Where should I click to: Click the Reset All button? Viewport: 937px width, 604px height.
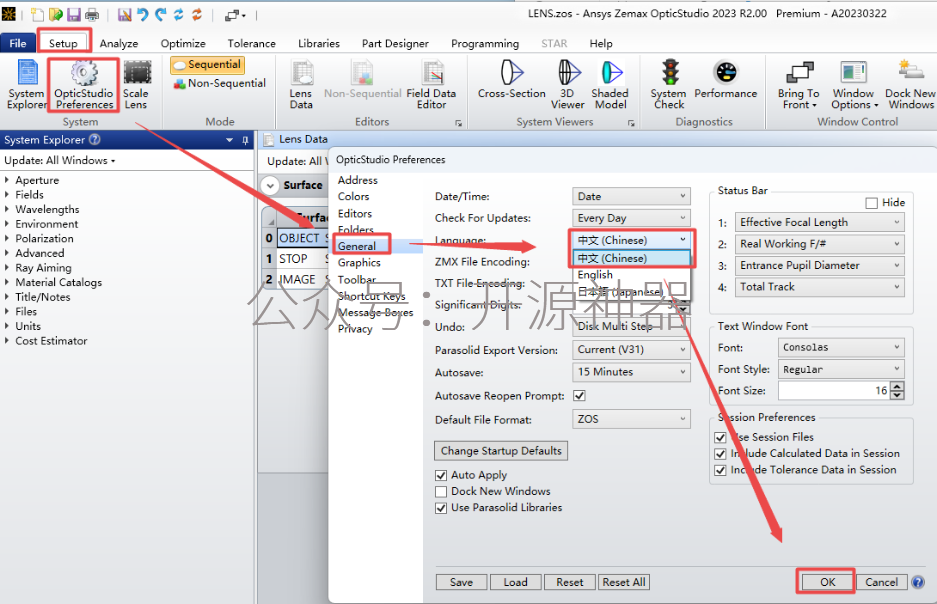[x=624, y=582]
